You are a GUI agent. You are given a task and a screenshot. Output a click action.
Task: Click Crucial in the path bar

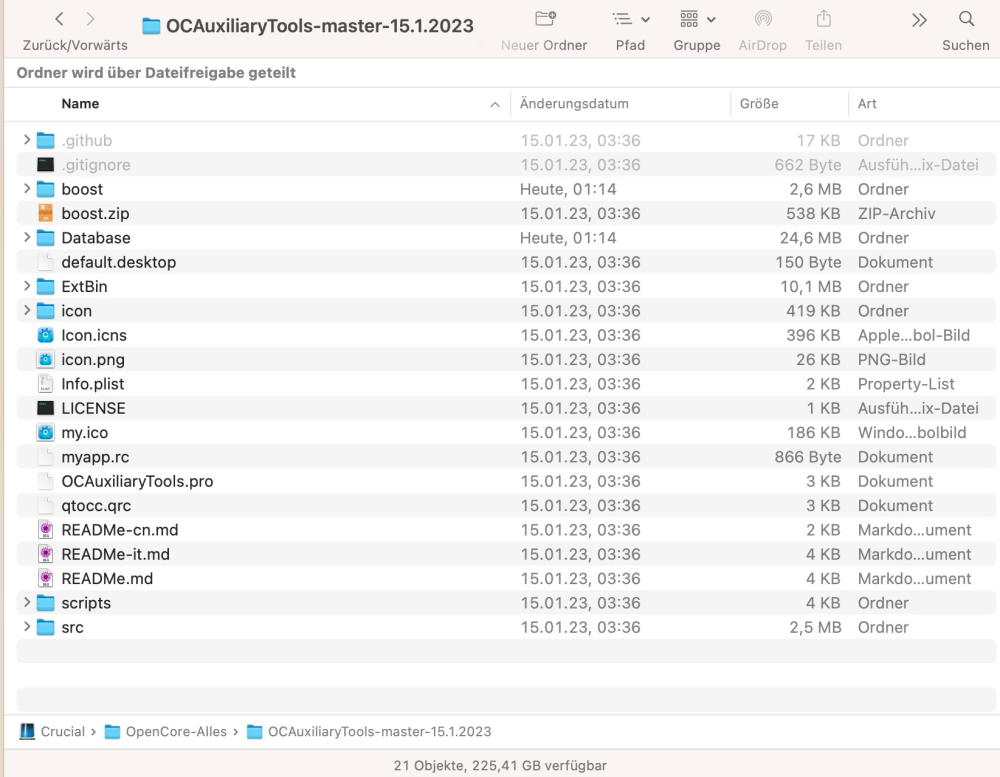[62, 731]
